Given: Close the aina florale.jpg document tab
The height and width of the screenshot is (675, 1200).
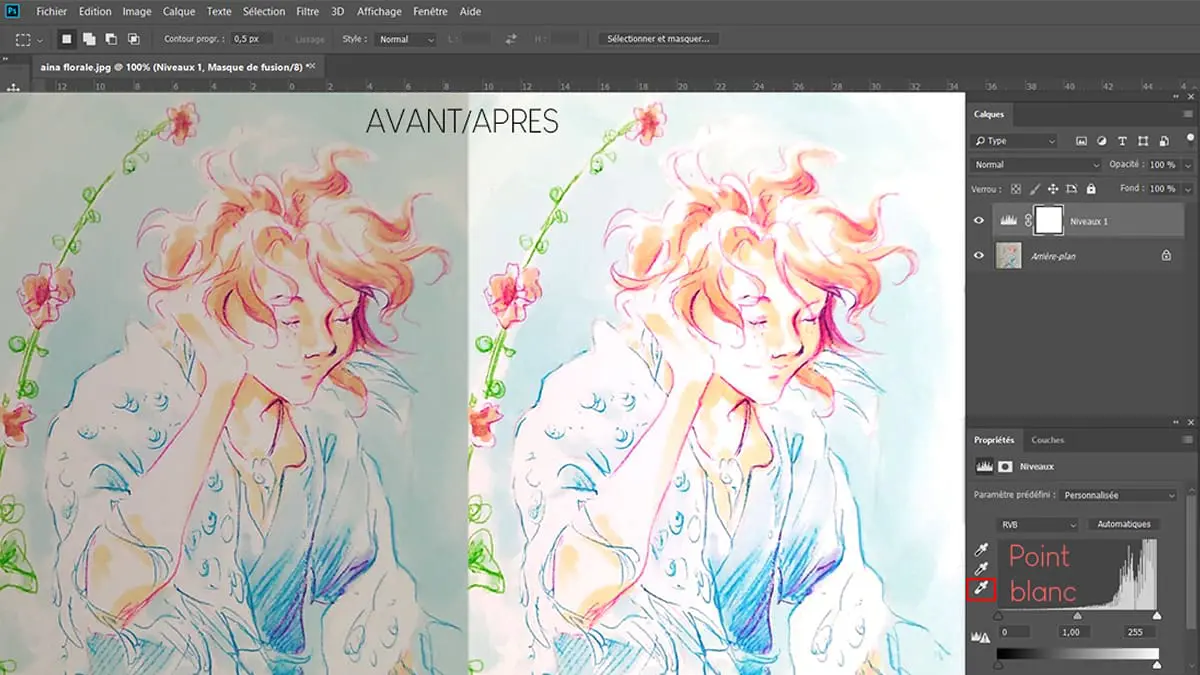Looking at the screenshot, I should [311, 65].
